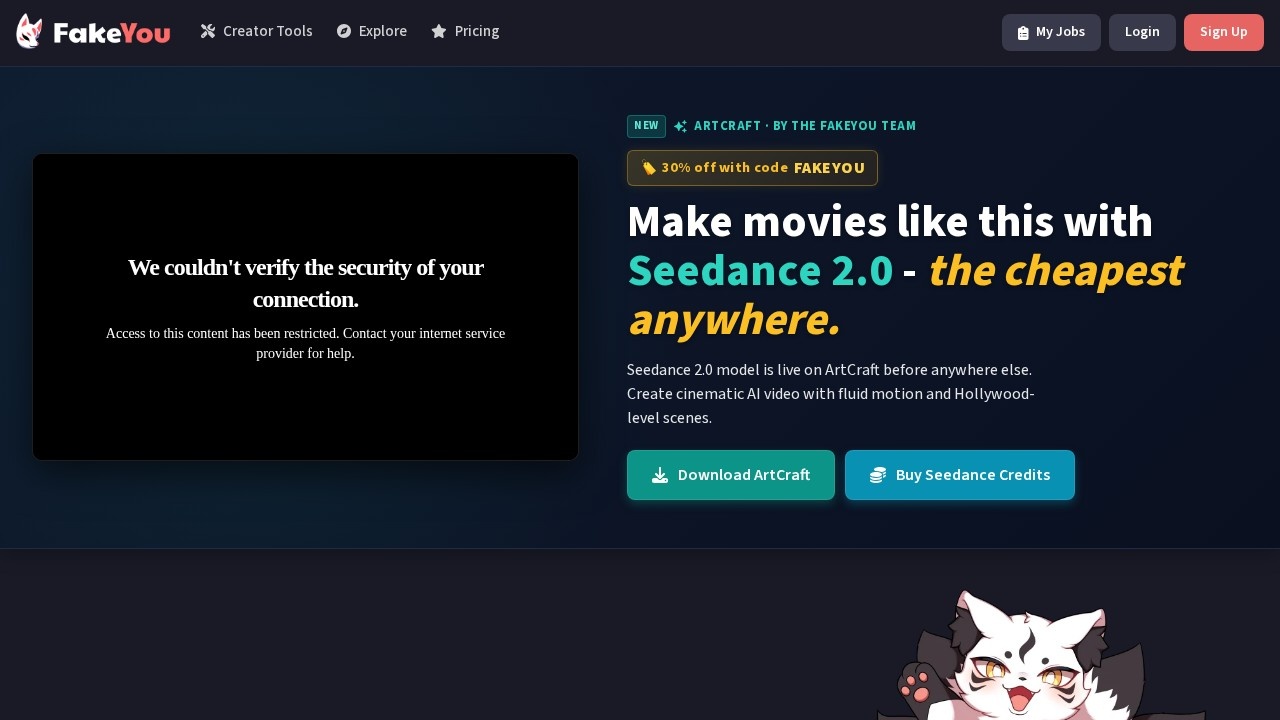This screenshot has height=720, width=1280.
Task: Click the Seedance 2.0 description paragraph
Action: 831,394
